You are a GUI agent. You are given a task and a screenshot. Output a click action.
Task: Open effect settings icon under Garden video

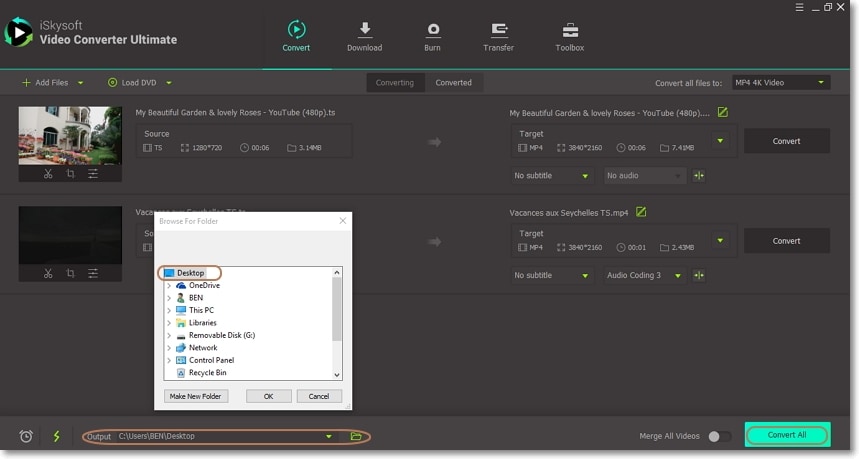(x=93, y=174)
